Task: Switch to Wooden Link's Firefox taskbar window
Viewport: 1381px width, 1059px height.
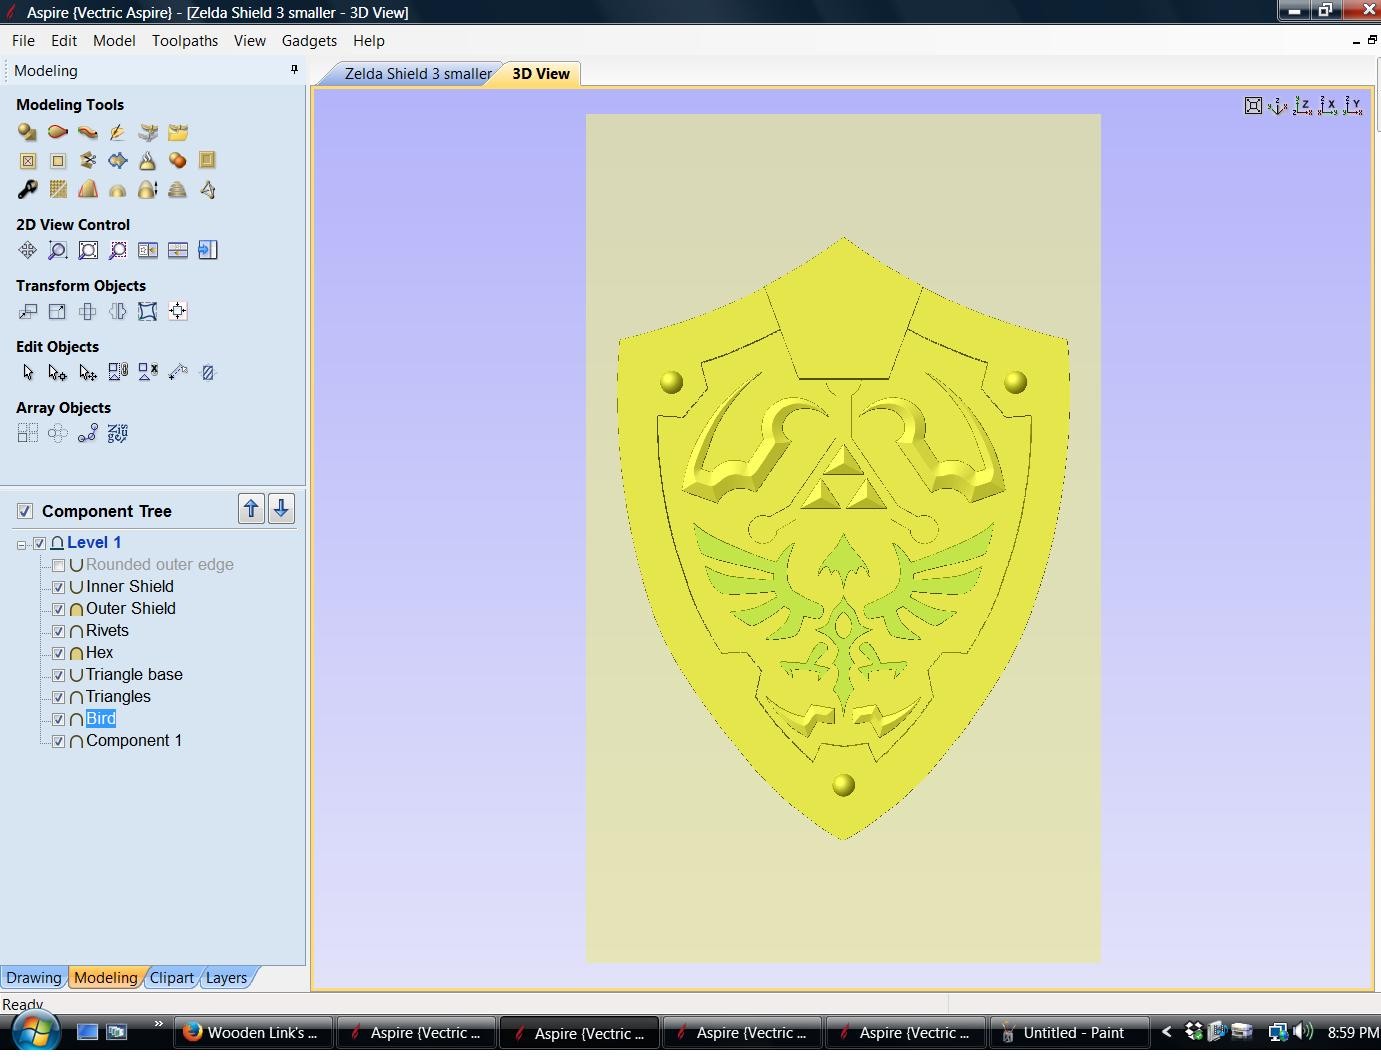Action: (252, 1033)
